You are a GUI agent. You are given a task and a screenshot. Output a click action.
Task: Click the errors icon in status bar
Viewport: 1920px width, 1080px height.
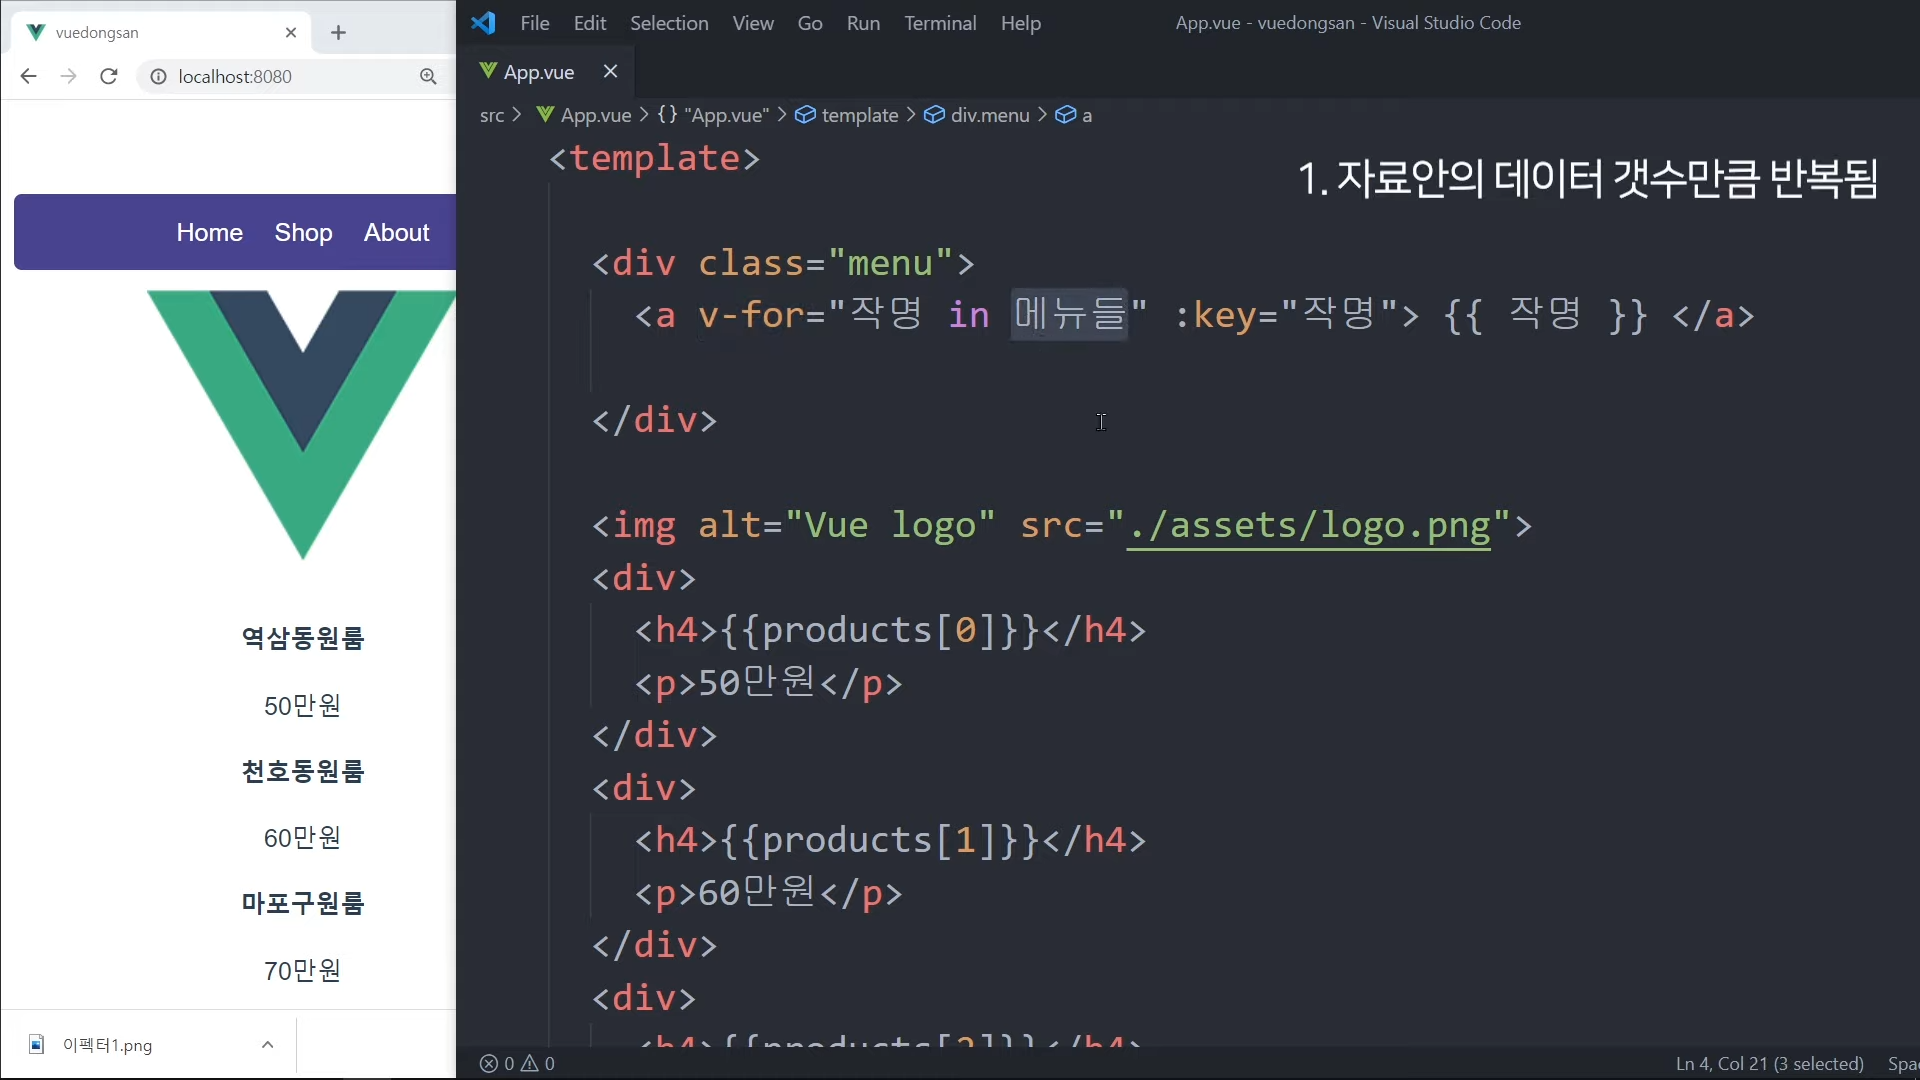tap(489, 1063)
